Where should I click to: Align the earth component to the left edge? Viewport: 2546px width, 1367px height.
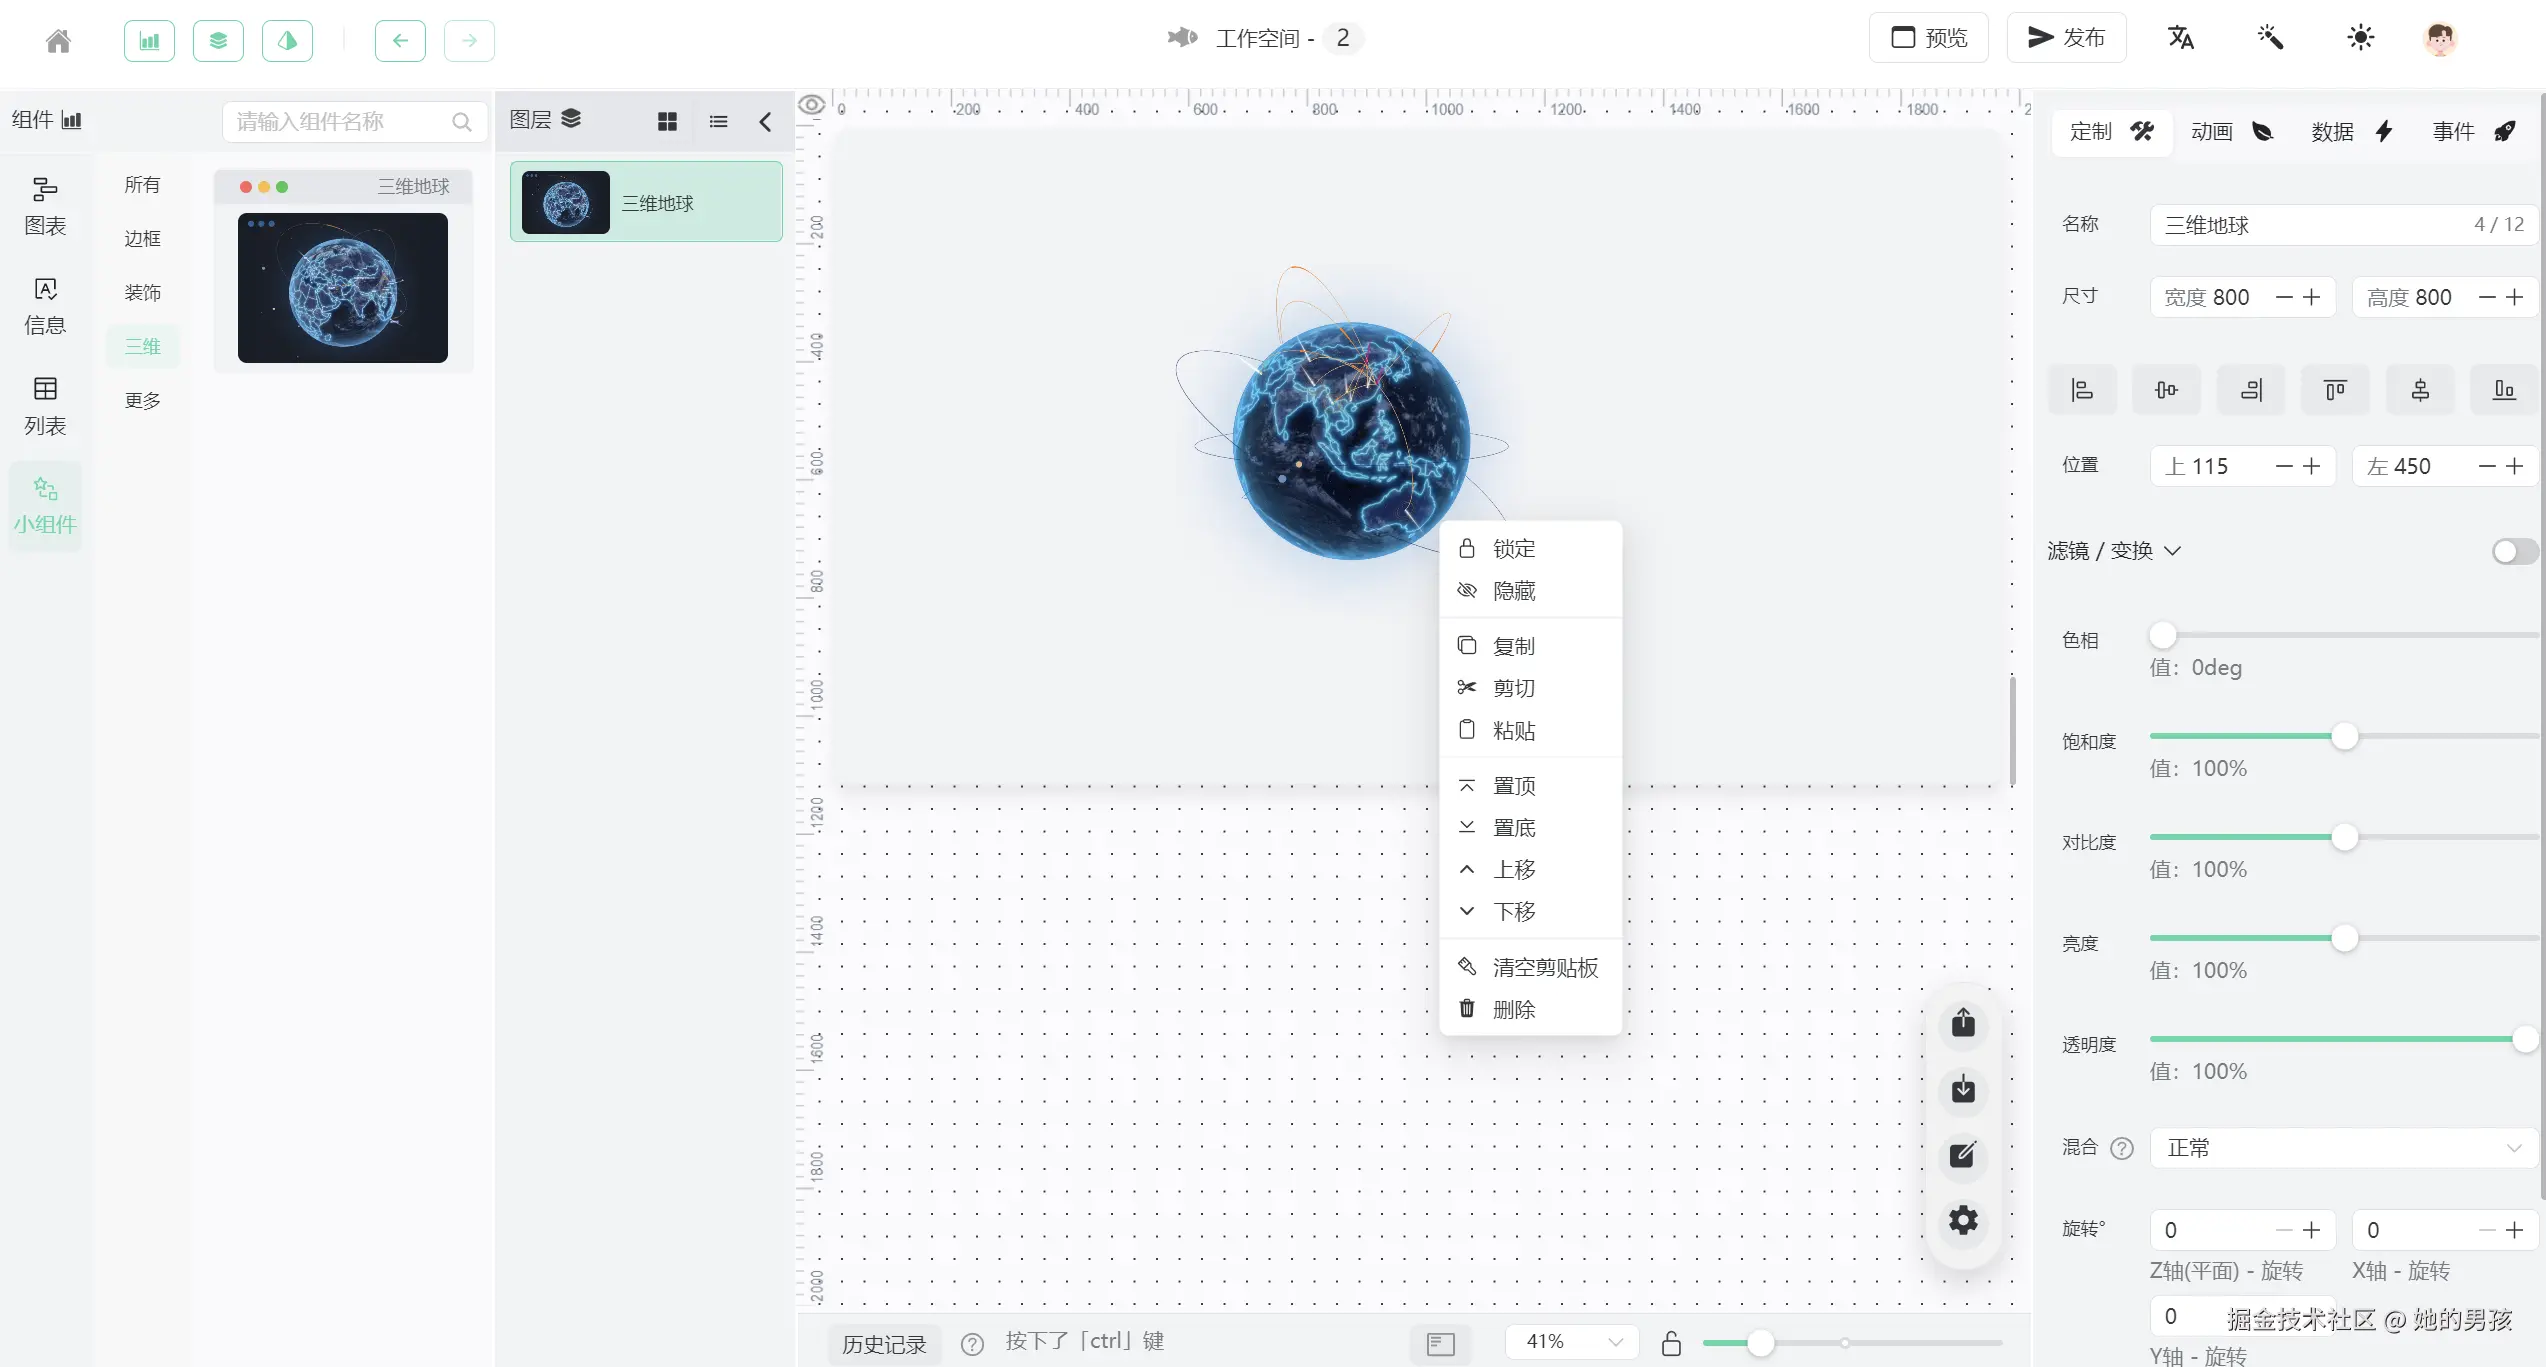2082,389
